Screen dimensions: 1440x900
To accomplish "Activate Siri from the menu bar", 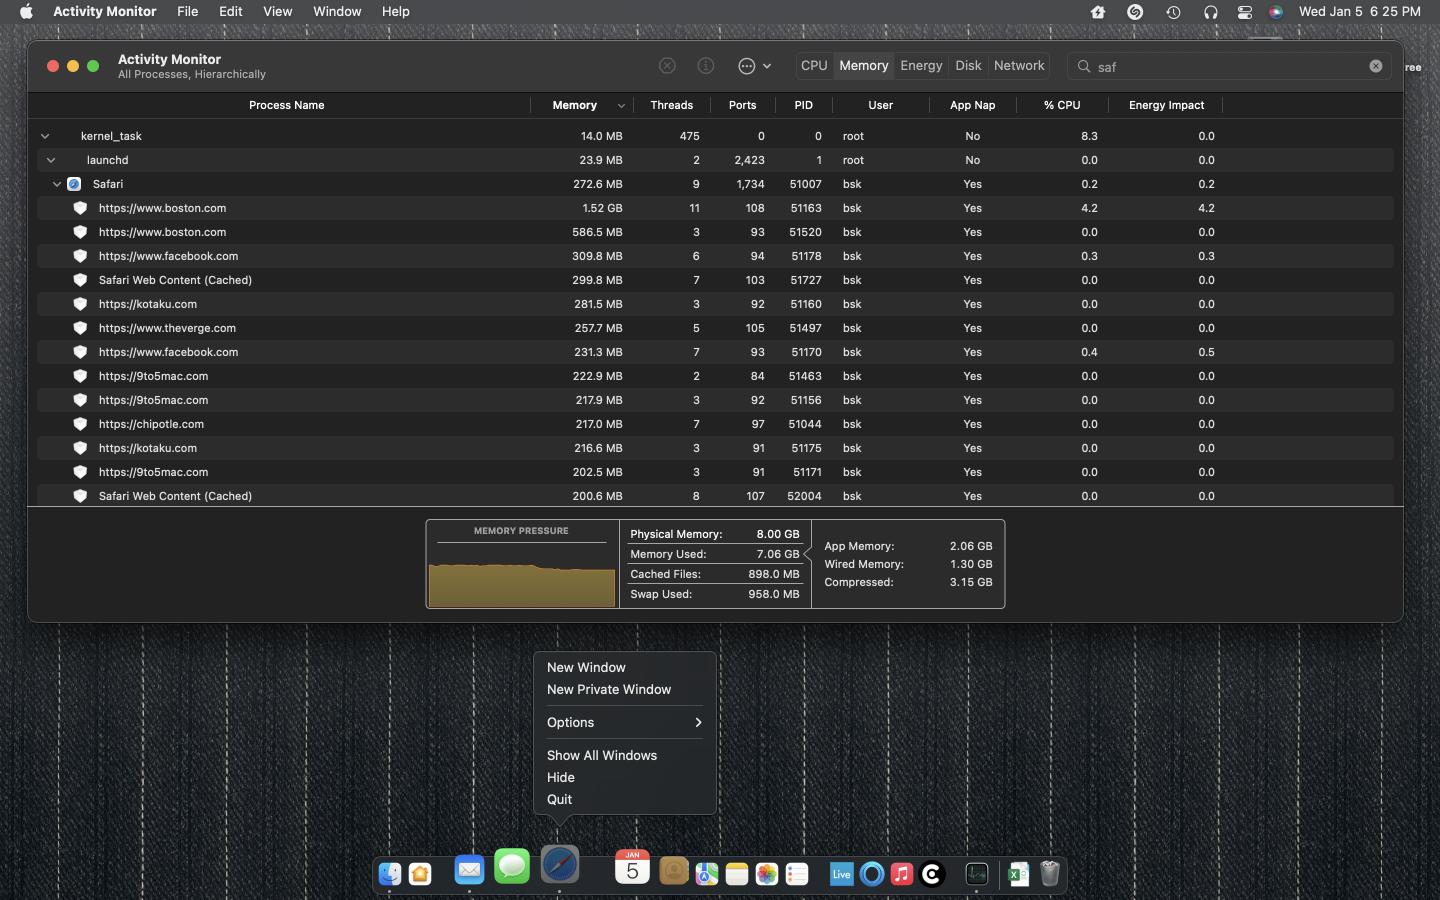I will 1276,12.
